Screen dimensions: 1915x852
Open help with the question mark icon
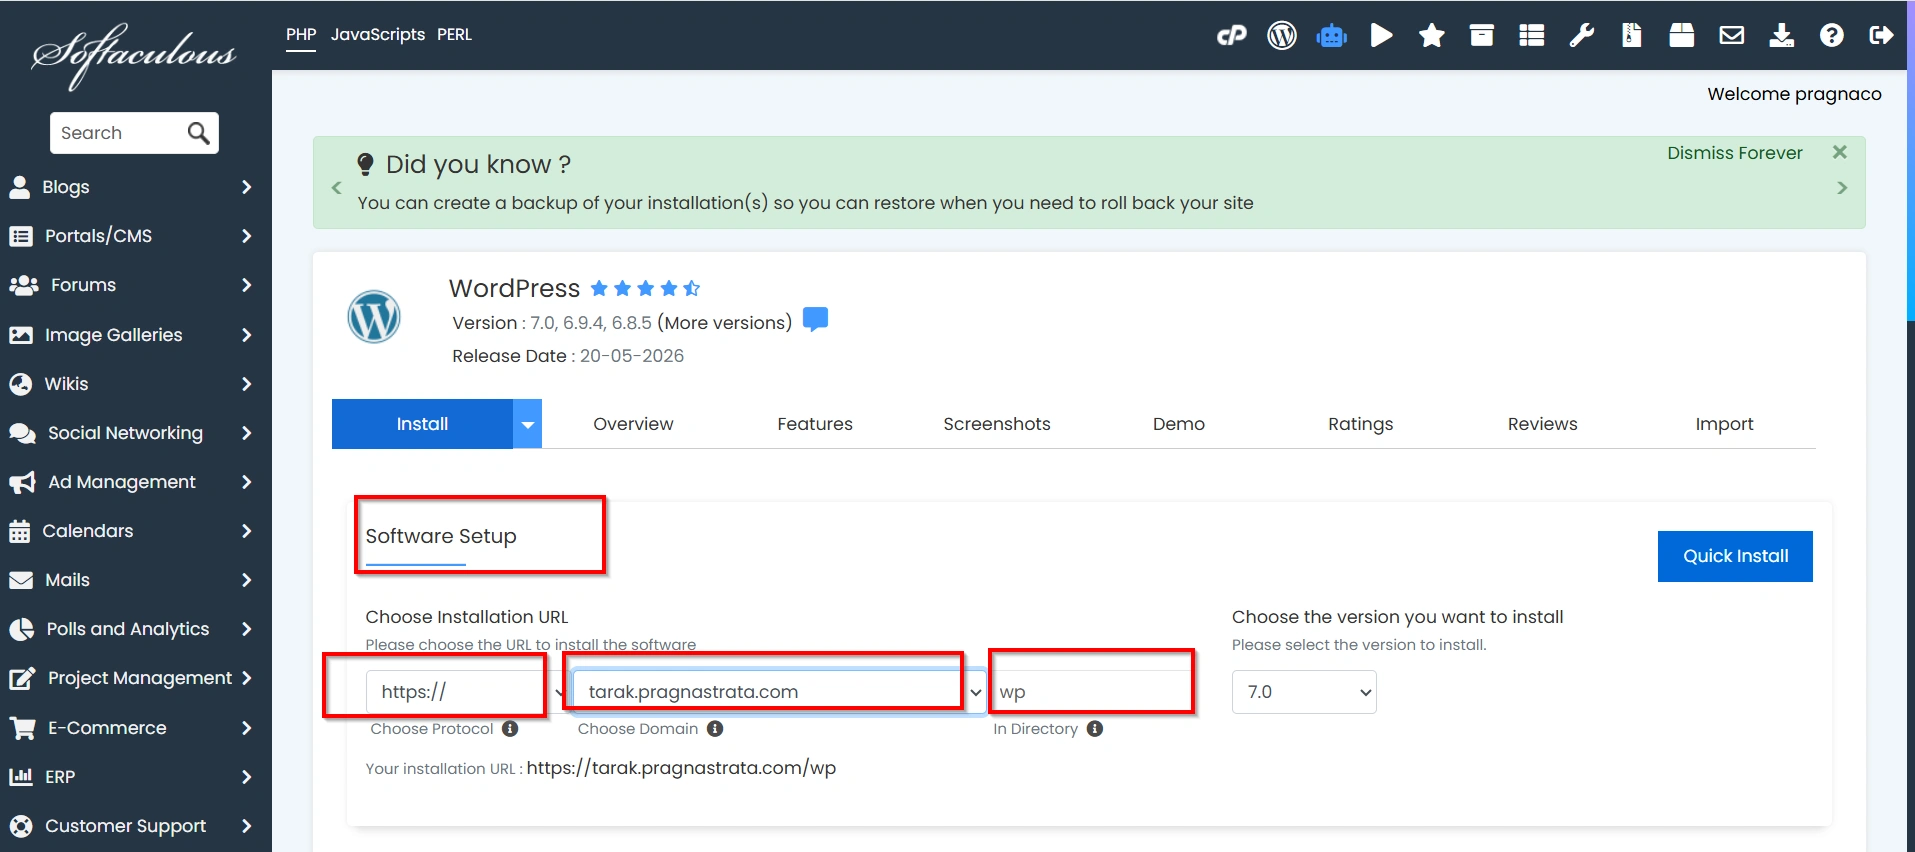click(x=1831, y=35)
